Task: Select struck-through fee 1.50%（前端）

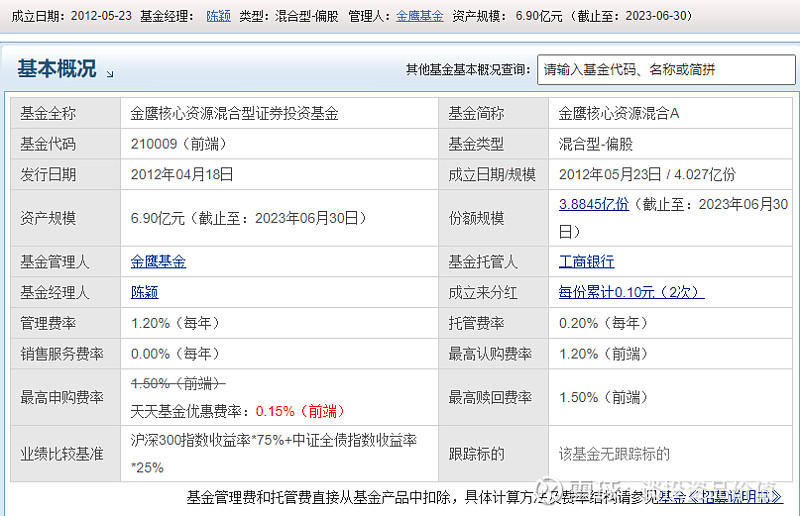Action: [x=178, y=383]
